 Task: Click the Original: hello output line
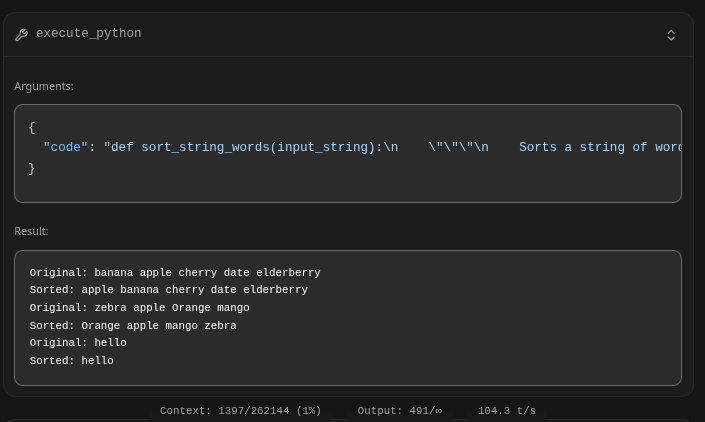pyautogui.click(x=78, y=343)
